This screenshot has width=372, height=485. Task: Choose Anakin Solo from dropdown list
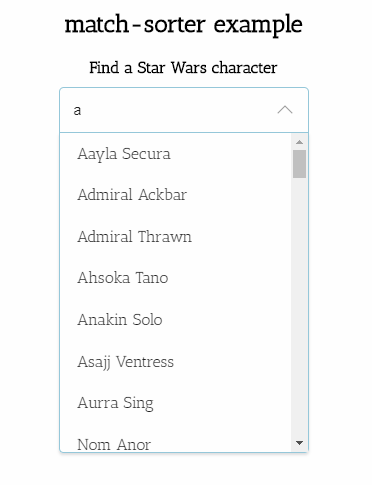[175, 320]
